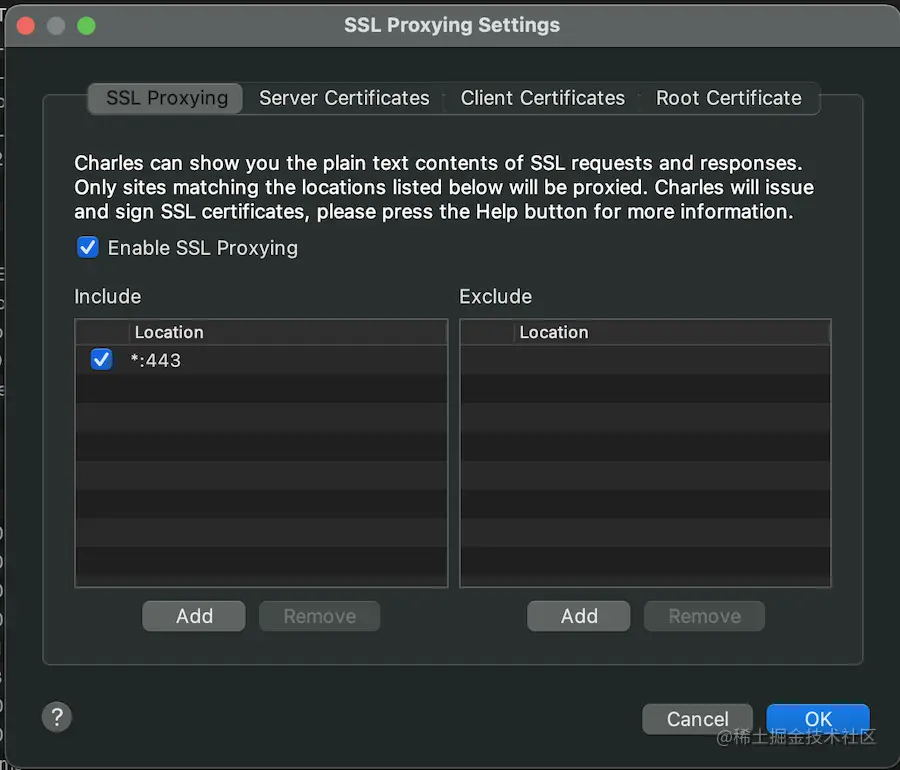Add a location to the Exclude list

tap(579, 616)
